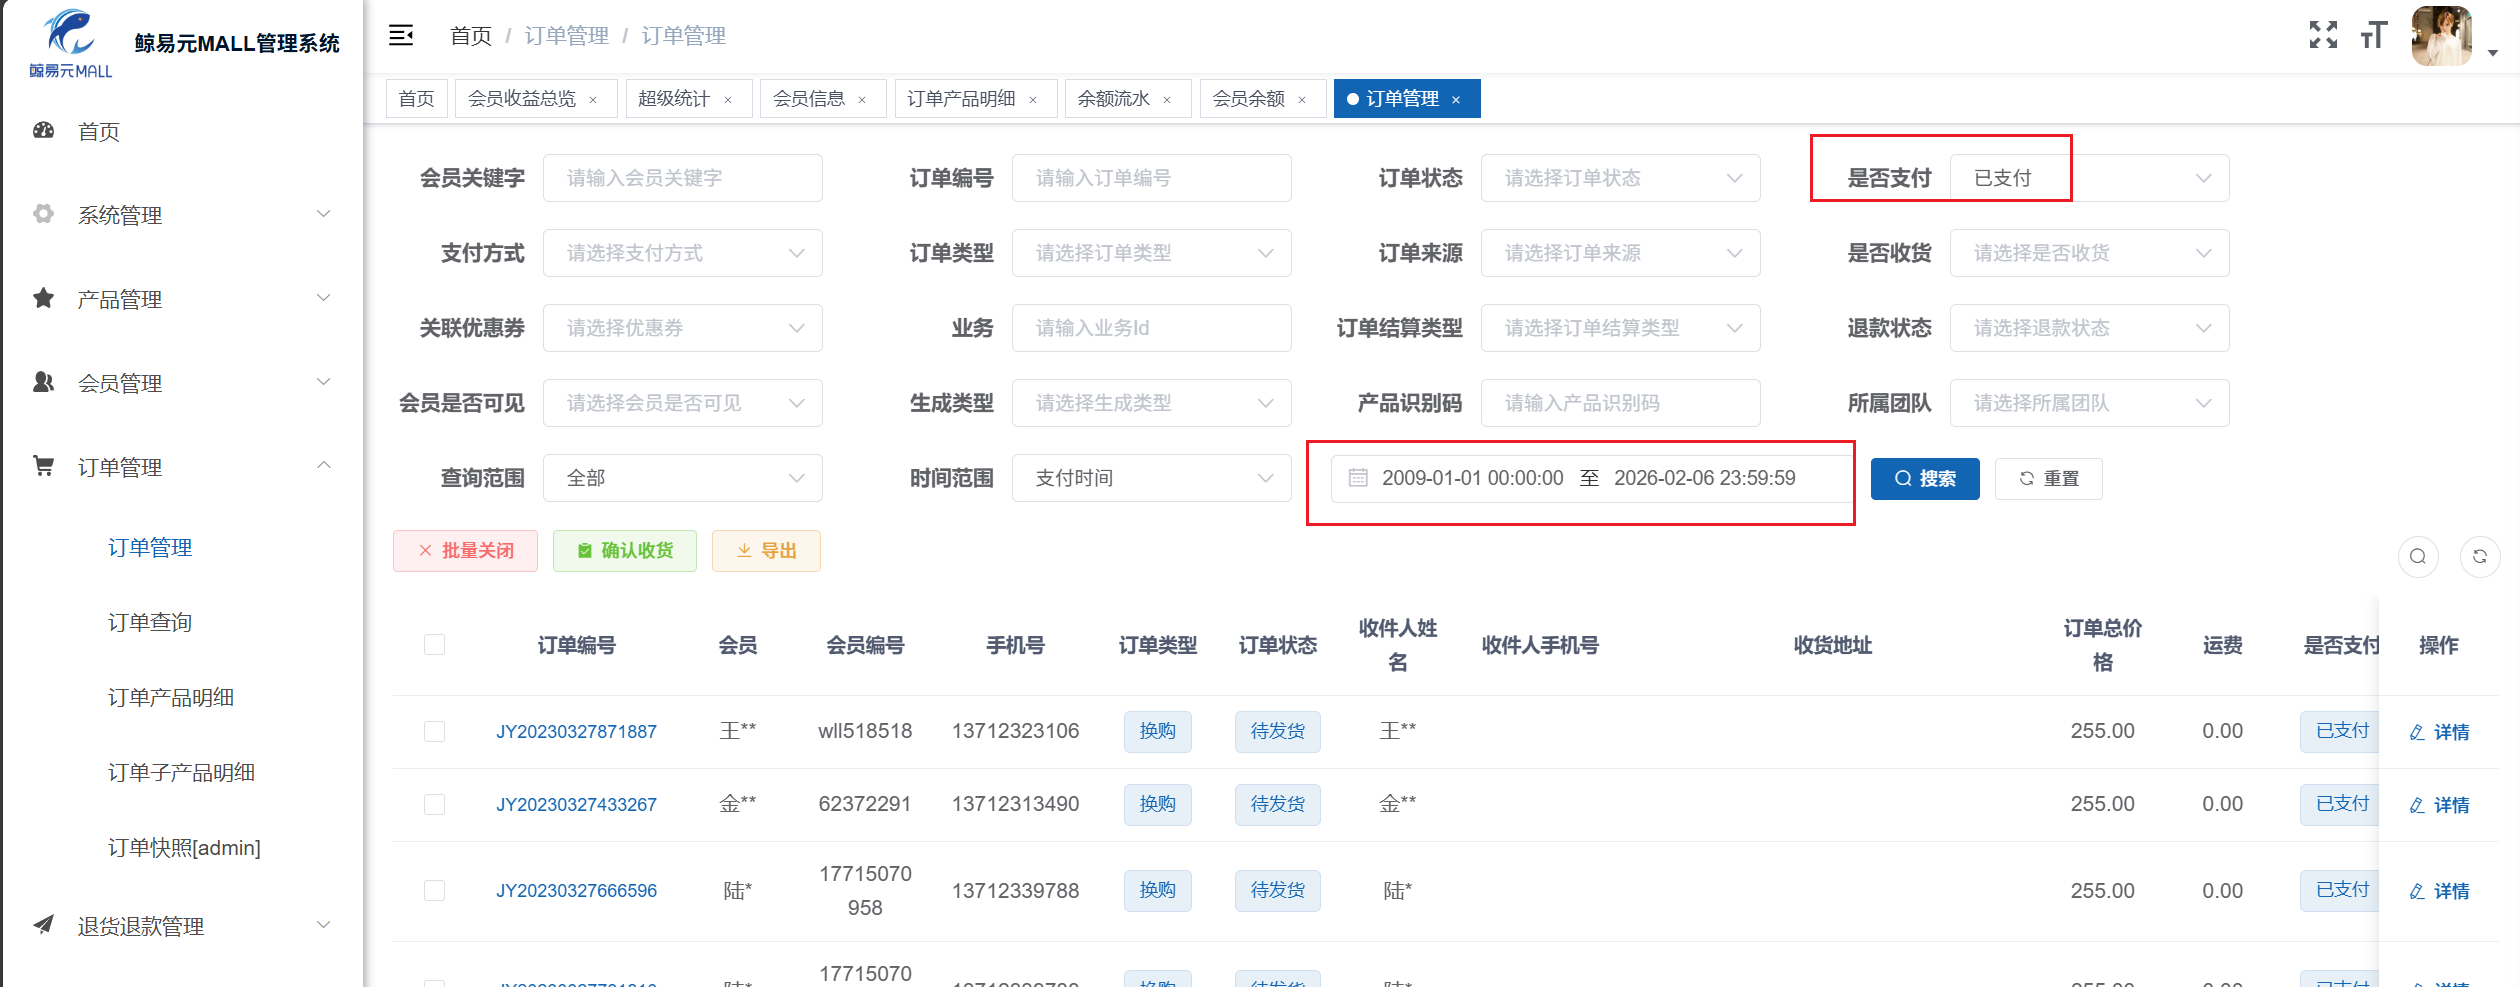2520x987 pixels.
Task: Click the user avatar in top right
Action: pyautogui.click(x=2441, y=36)
